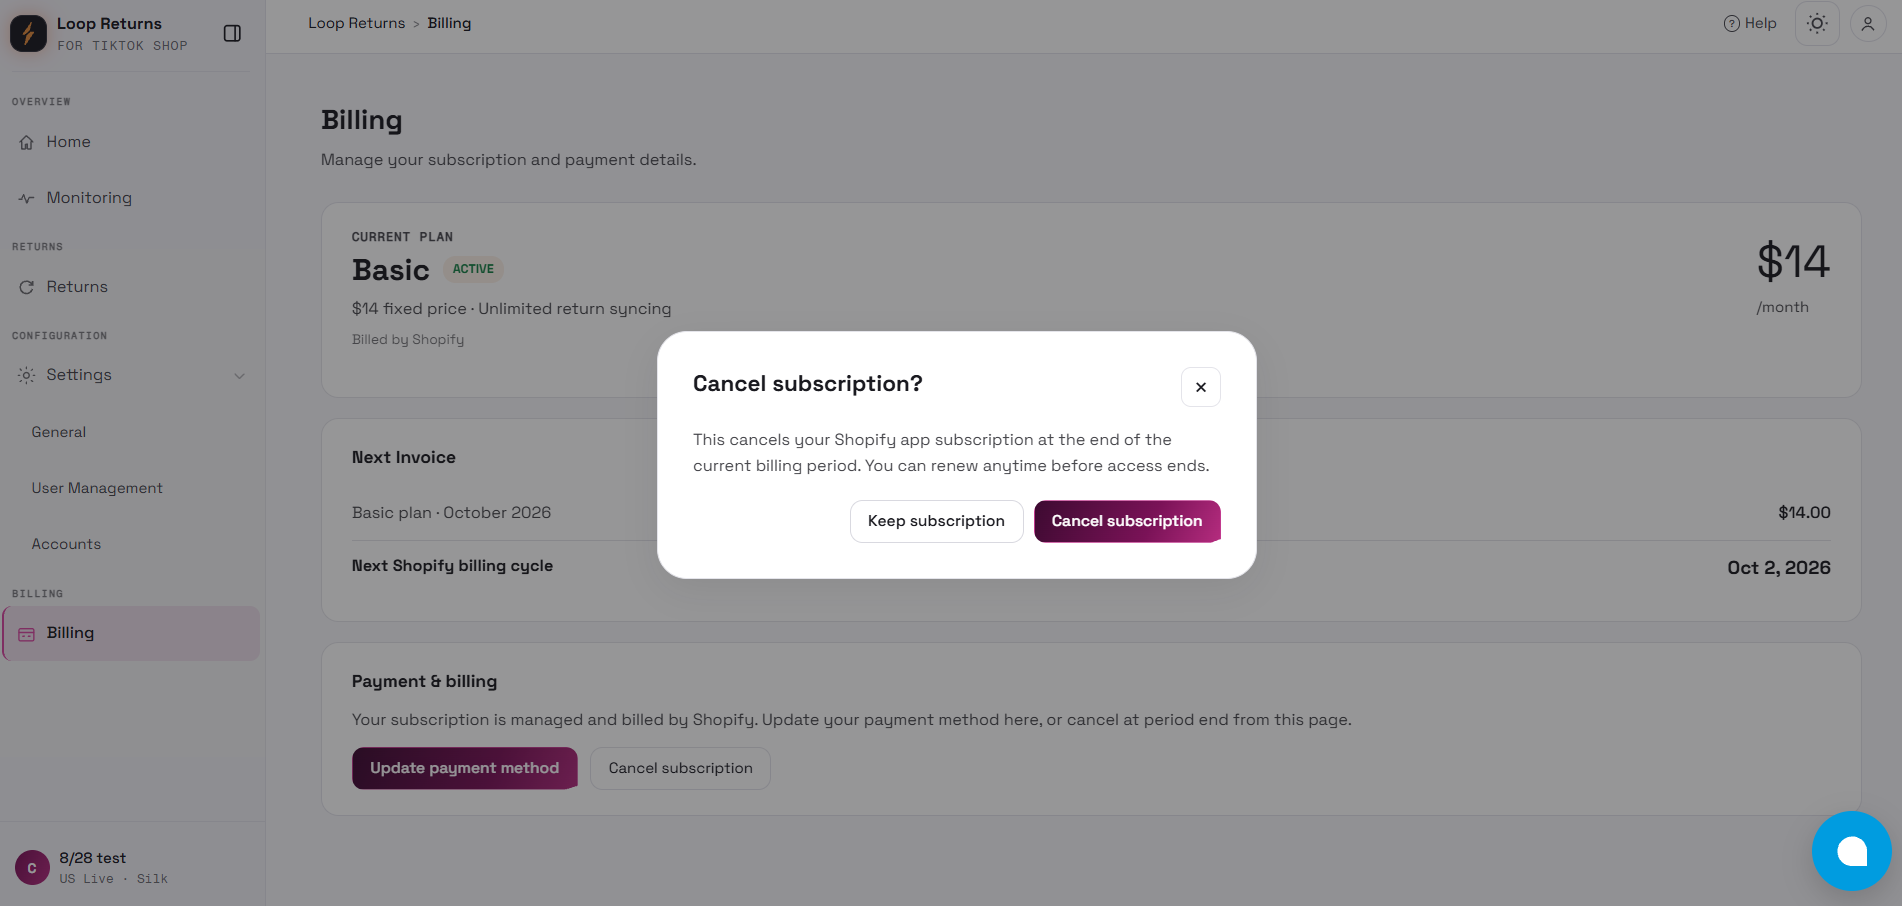This screenshot has height=906, width=1902.
Task: Open the user profile icon
Action: [1867, 23]
